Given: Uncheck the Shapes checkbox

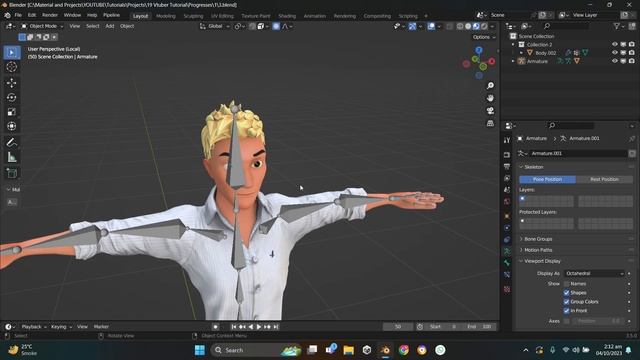Looking at the screenshot, I should click(x=567, y=293).
